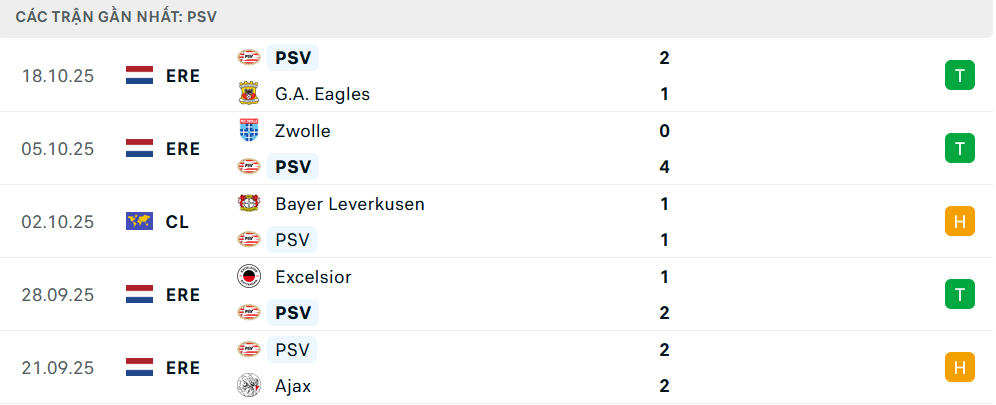This screenshot has height=405, width=996.
Task: Open the G.A. Eagles team link
Action: click(322, 94)
